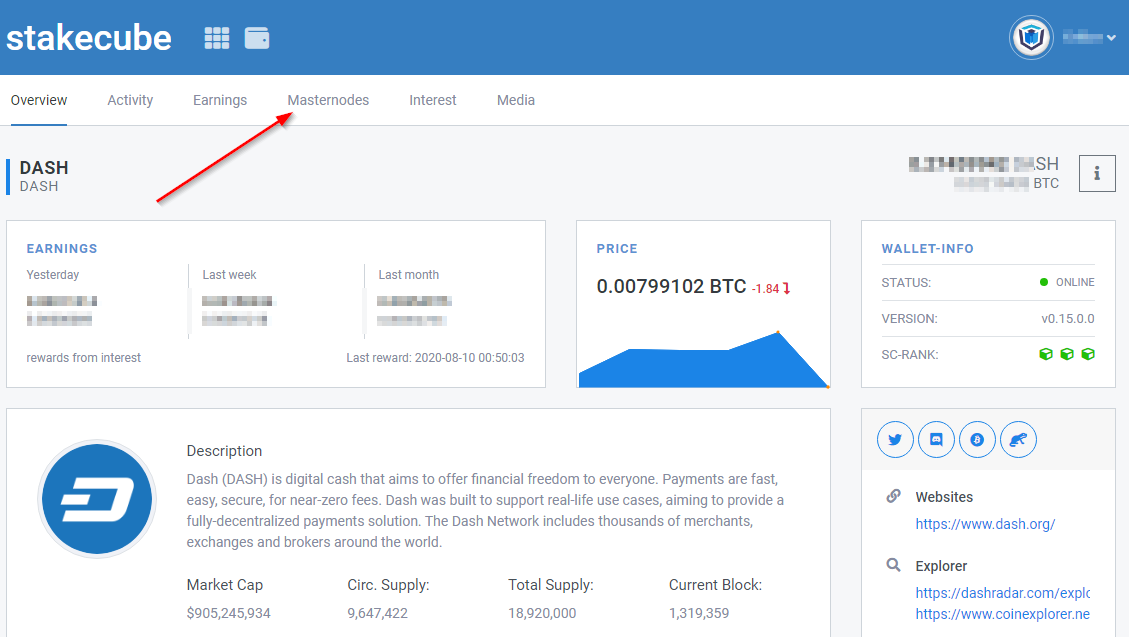Click the Current Block value 1,319,359

pos(699,613)
